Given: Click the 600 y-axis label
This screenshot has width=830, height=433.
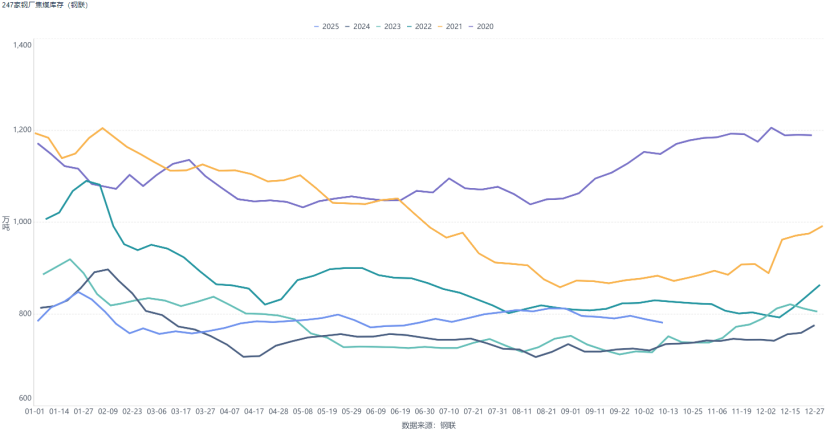Looking at the screenshot, I should point(27,398).
